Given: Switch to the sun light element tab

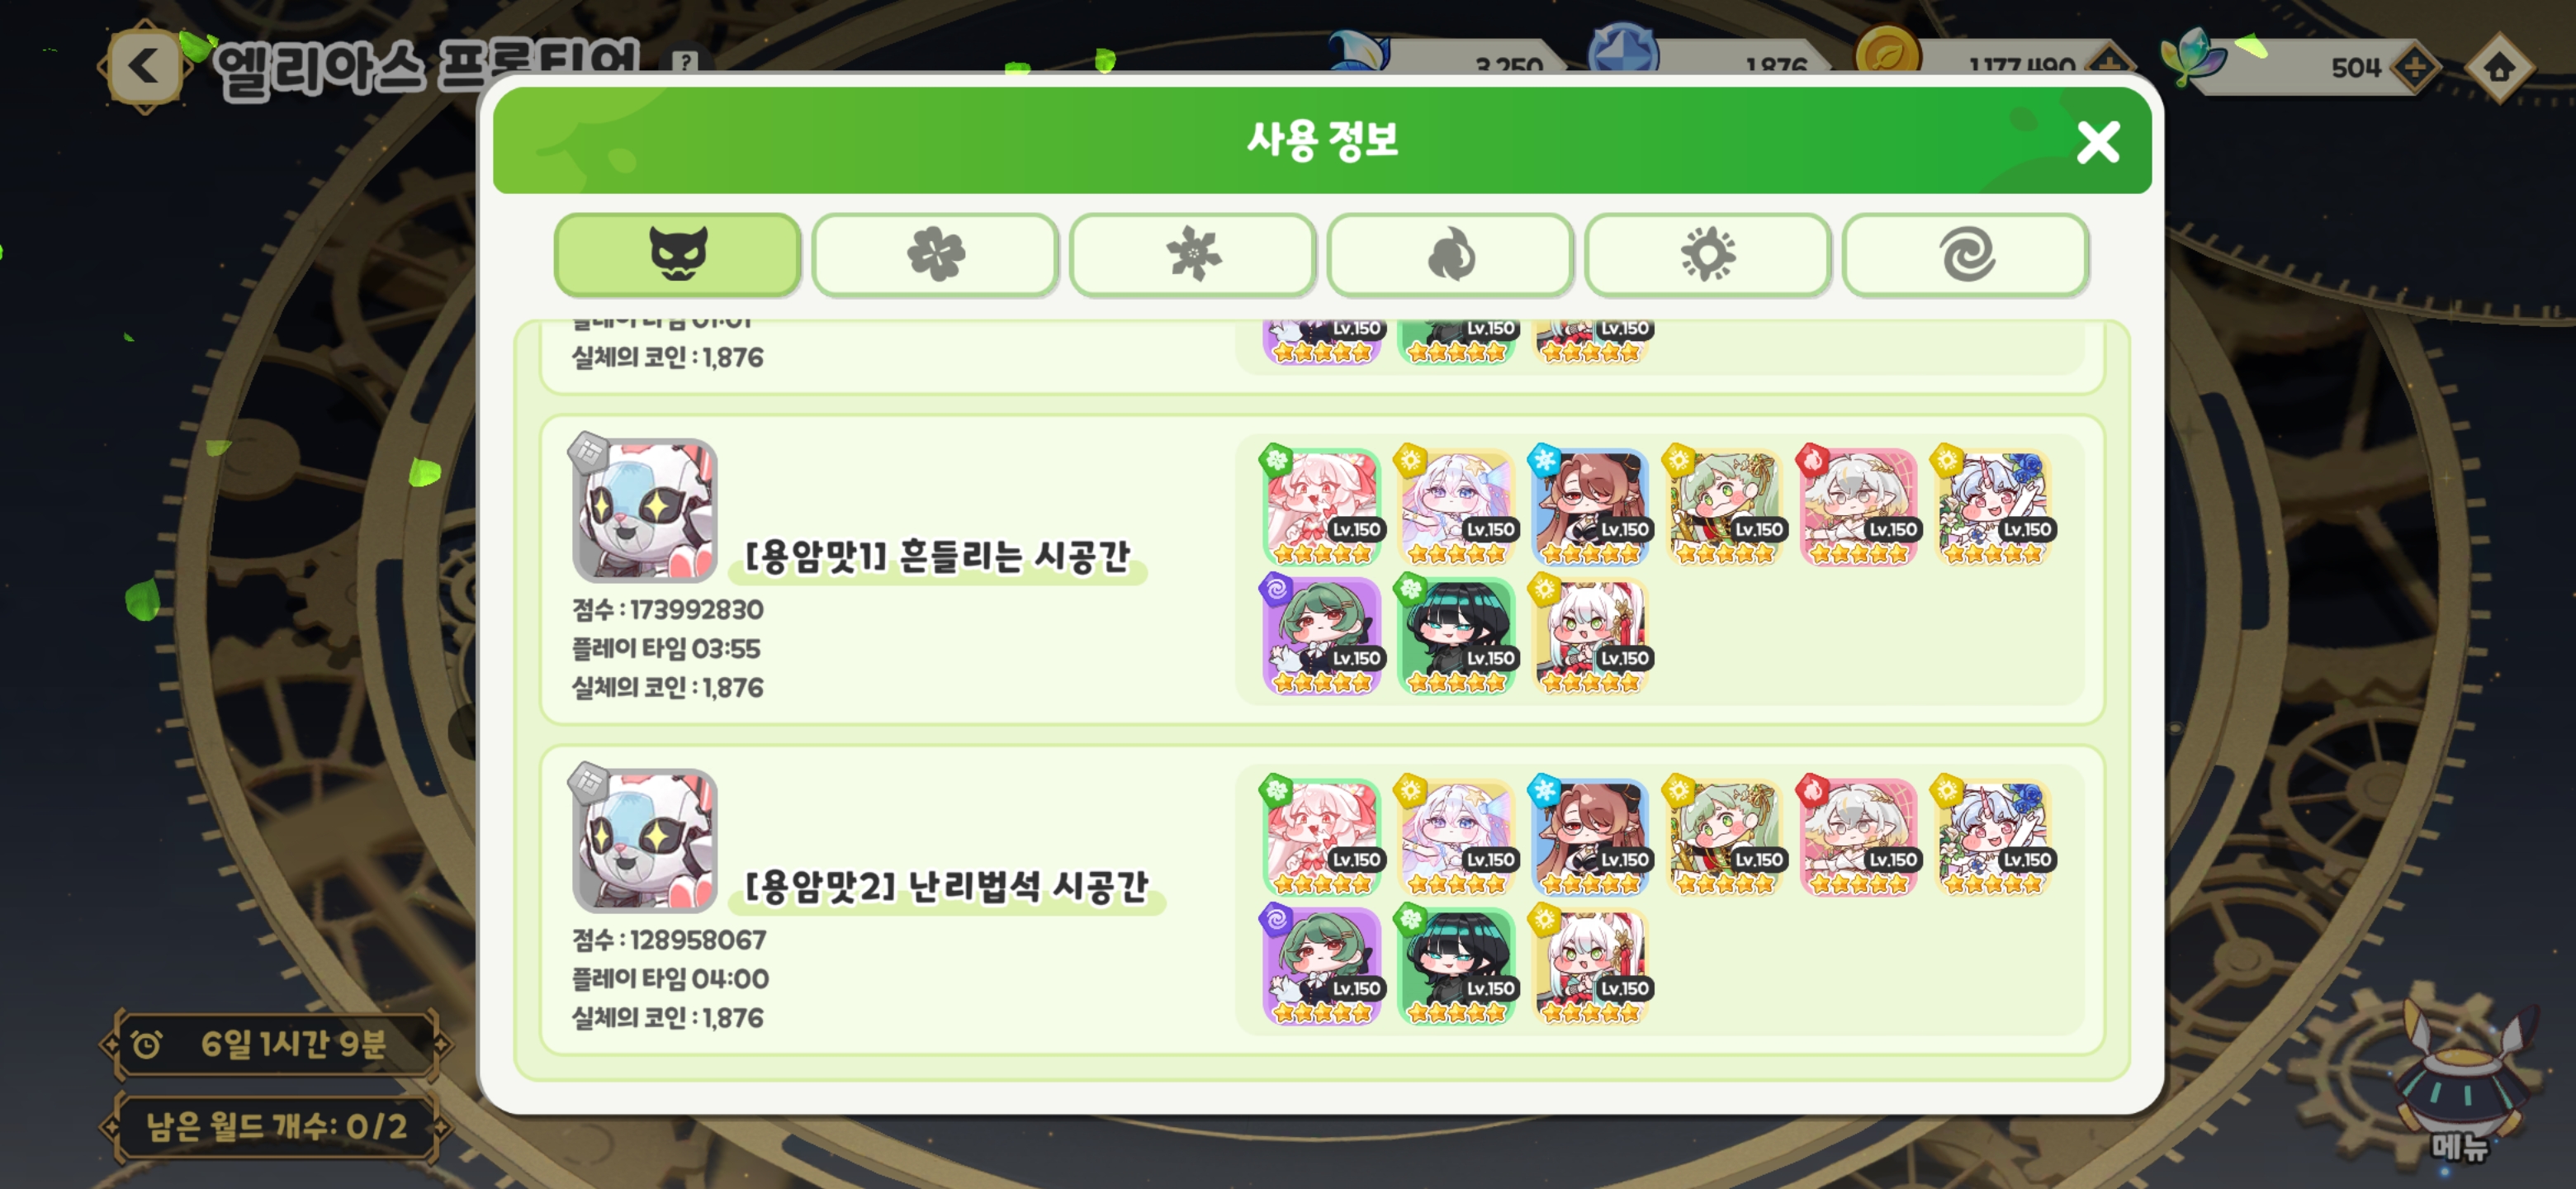Looking at the screenshot, I should [1707, 254].
